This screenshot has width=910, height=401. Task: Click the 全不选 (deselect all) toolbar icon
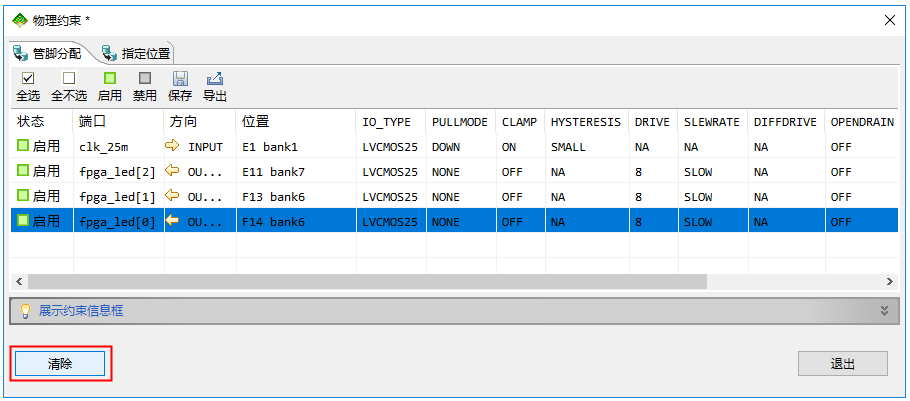pyautogui.click(x=69, y=78)
